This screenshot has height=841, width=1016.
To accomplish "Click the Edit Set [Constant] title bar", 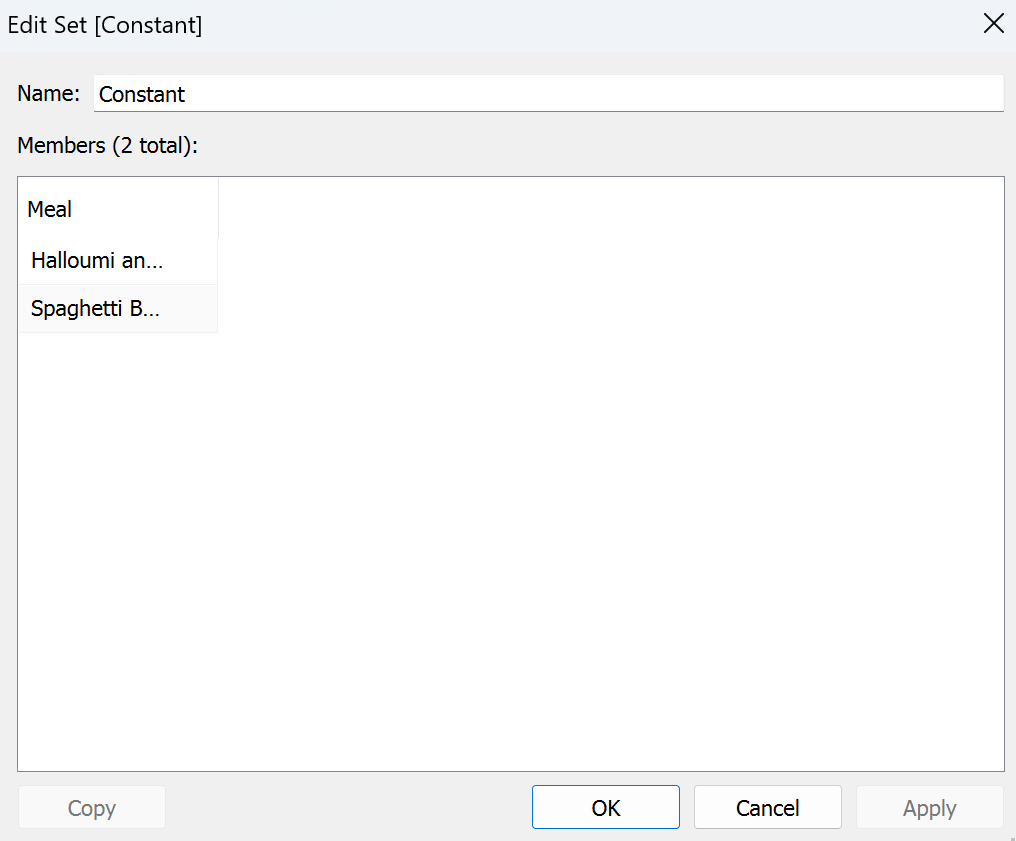I will 400,25.
